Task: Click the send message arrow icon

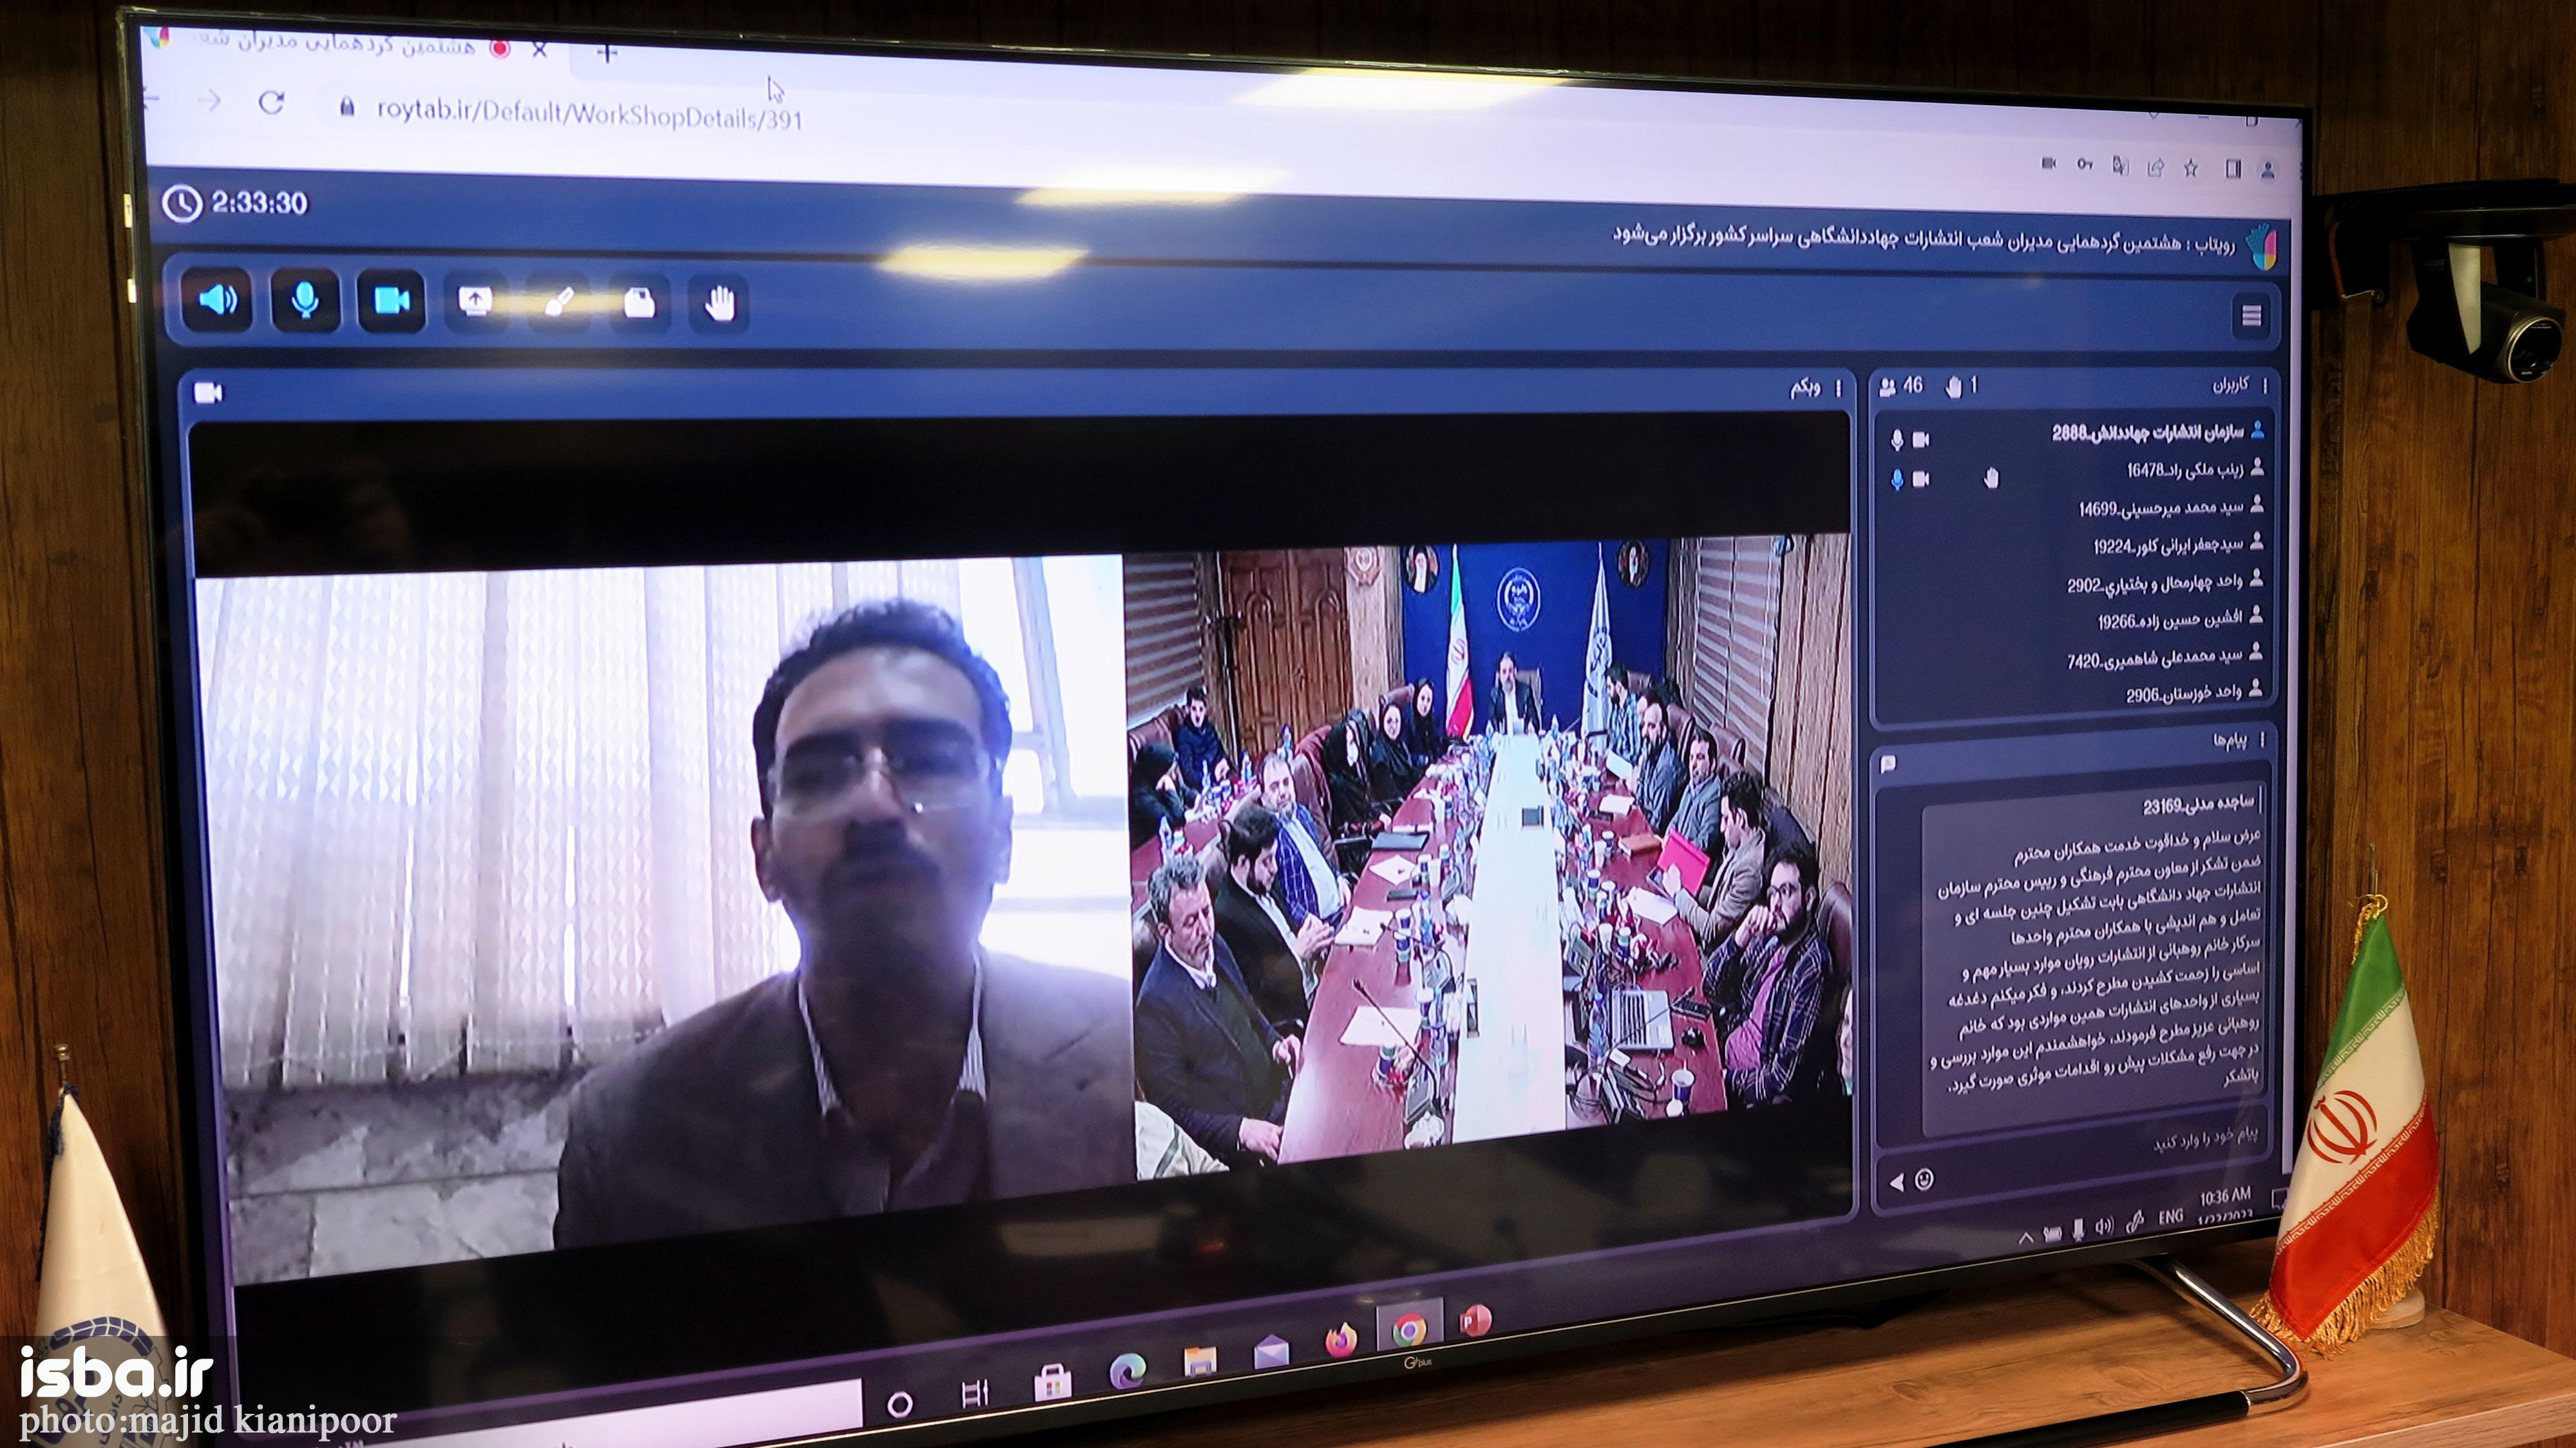Action: (x=1897, y=1182)
